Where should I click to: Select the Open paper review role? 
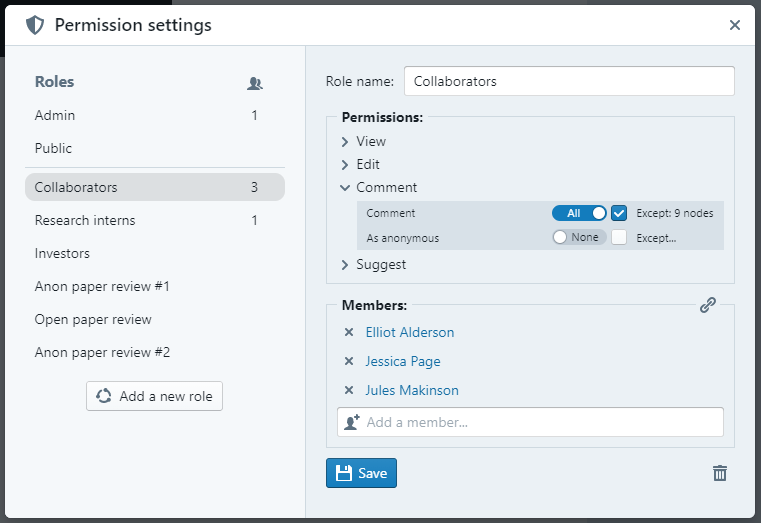coord(155,319)
